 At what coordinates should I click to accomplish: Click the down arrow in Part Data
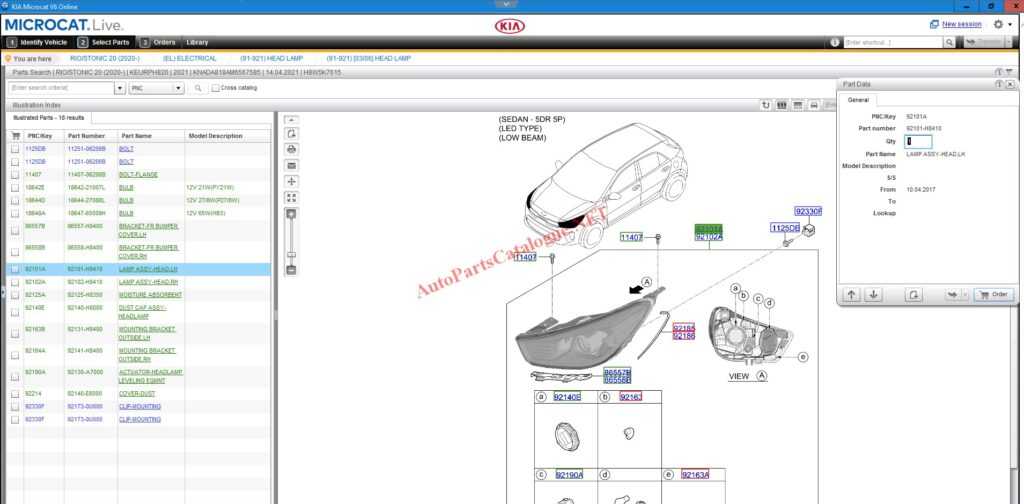[873, 295]
